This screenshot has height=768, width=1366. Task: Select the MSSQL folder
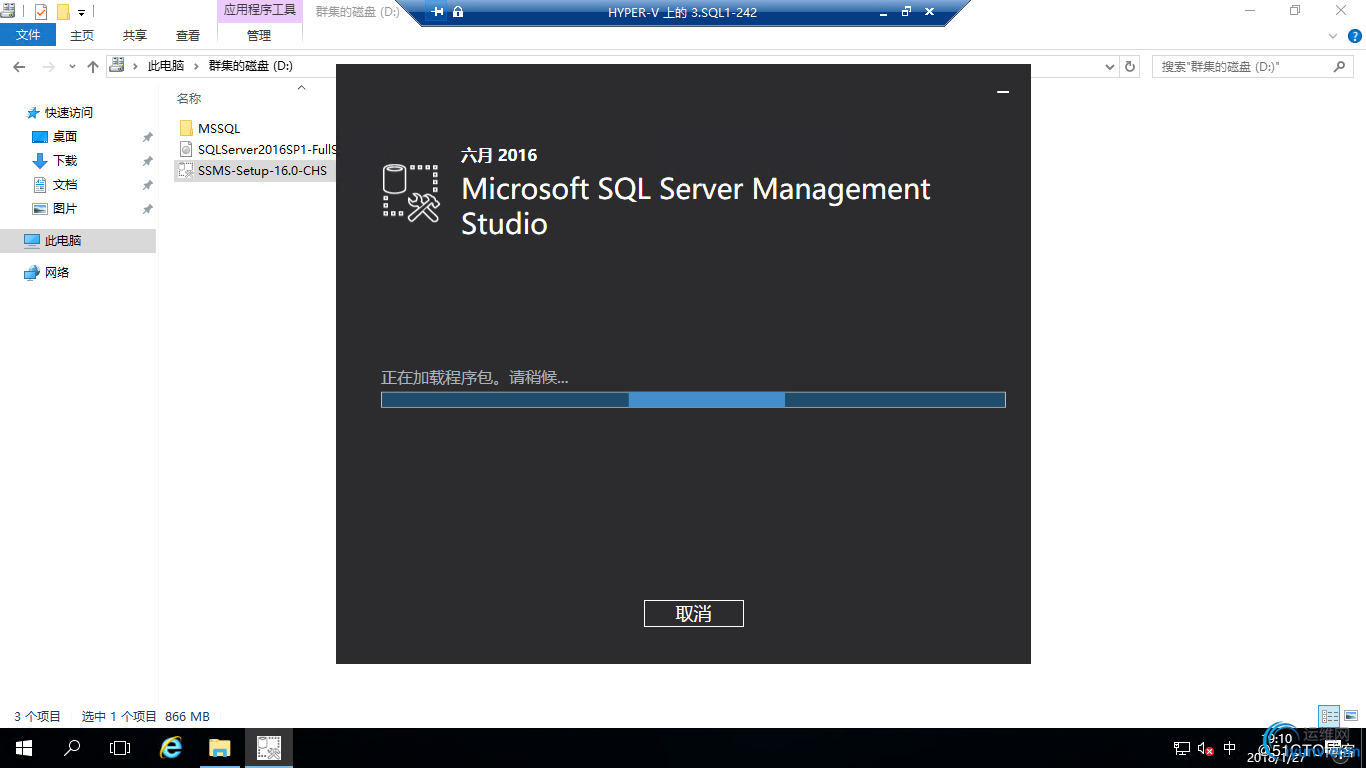coord(219,129)
